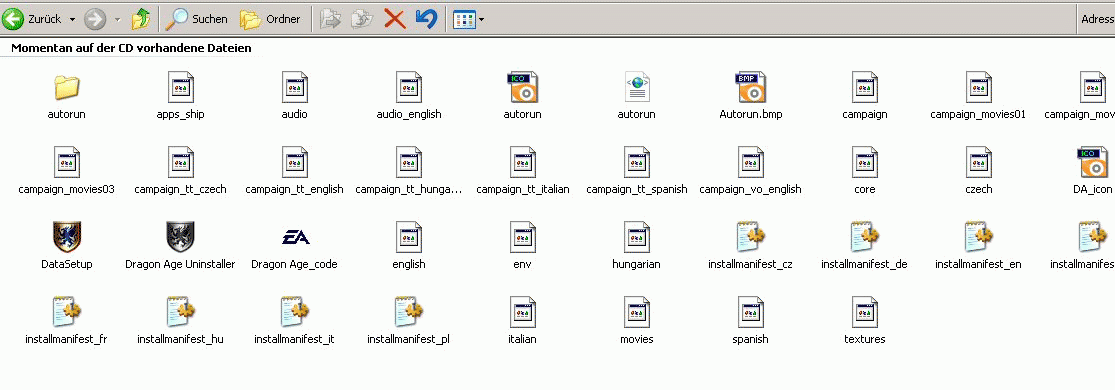This screenshot has width=1115, height=390.
Task: Select the hungarian file
Action: pyautogui.click(x=636, y=246)
